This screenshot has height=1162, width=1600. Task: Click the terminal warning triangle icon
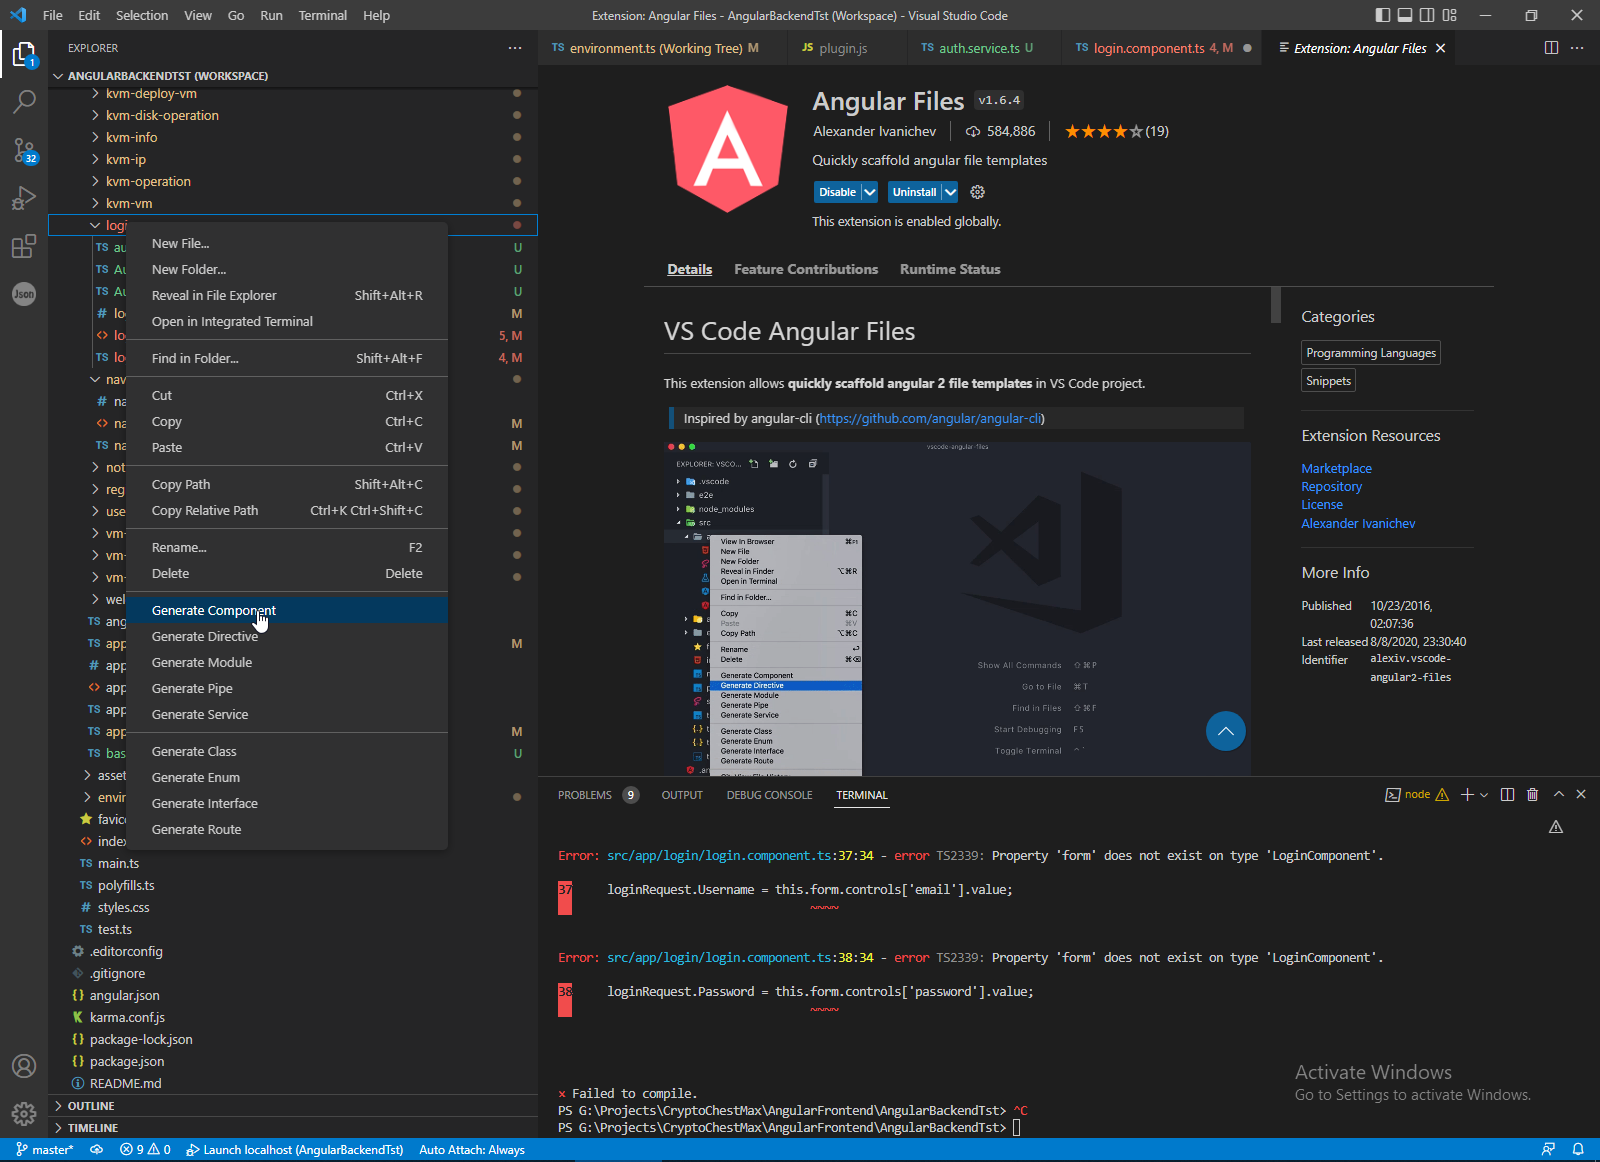1556,827
